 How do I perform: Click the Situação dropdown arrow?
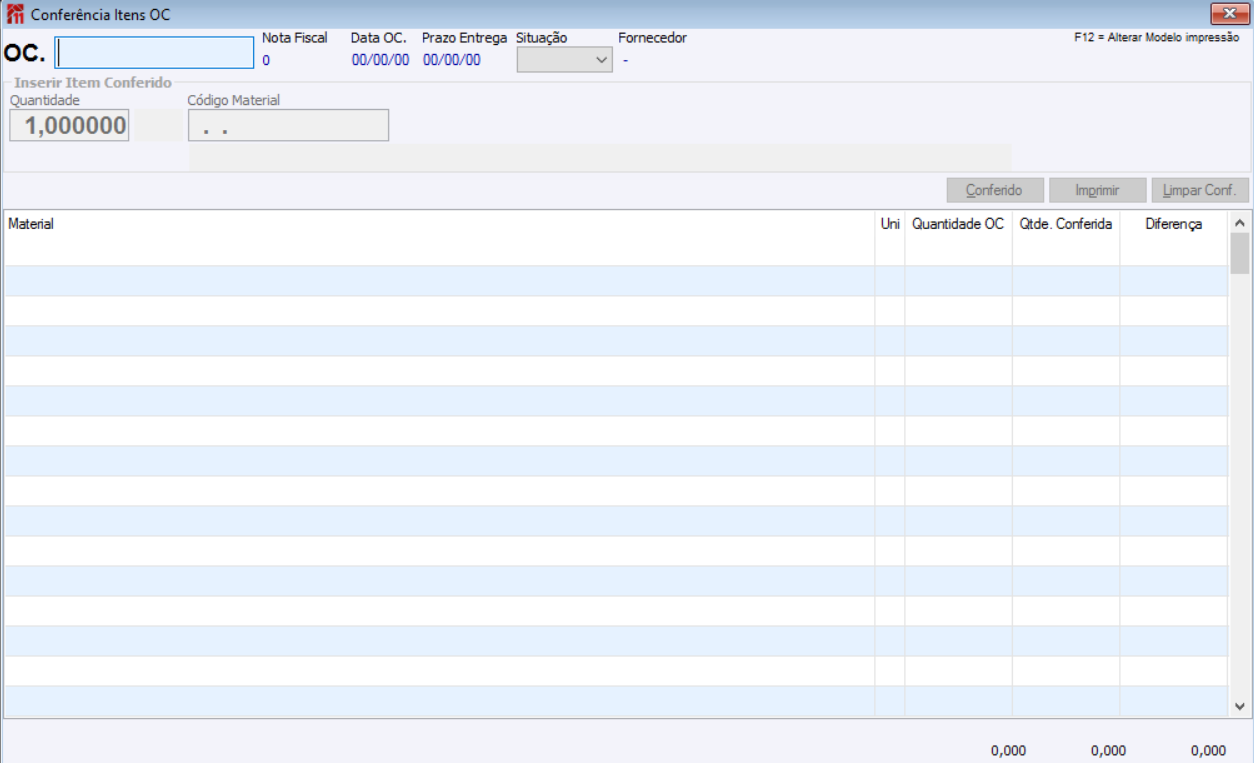[601, 60]
